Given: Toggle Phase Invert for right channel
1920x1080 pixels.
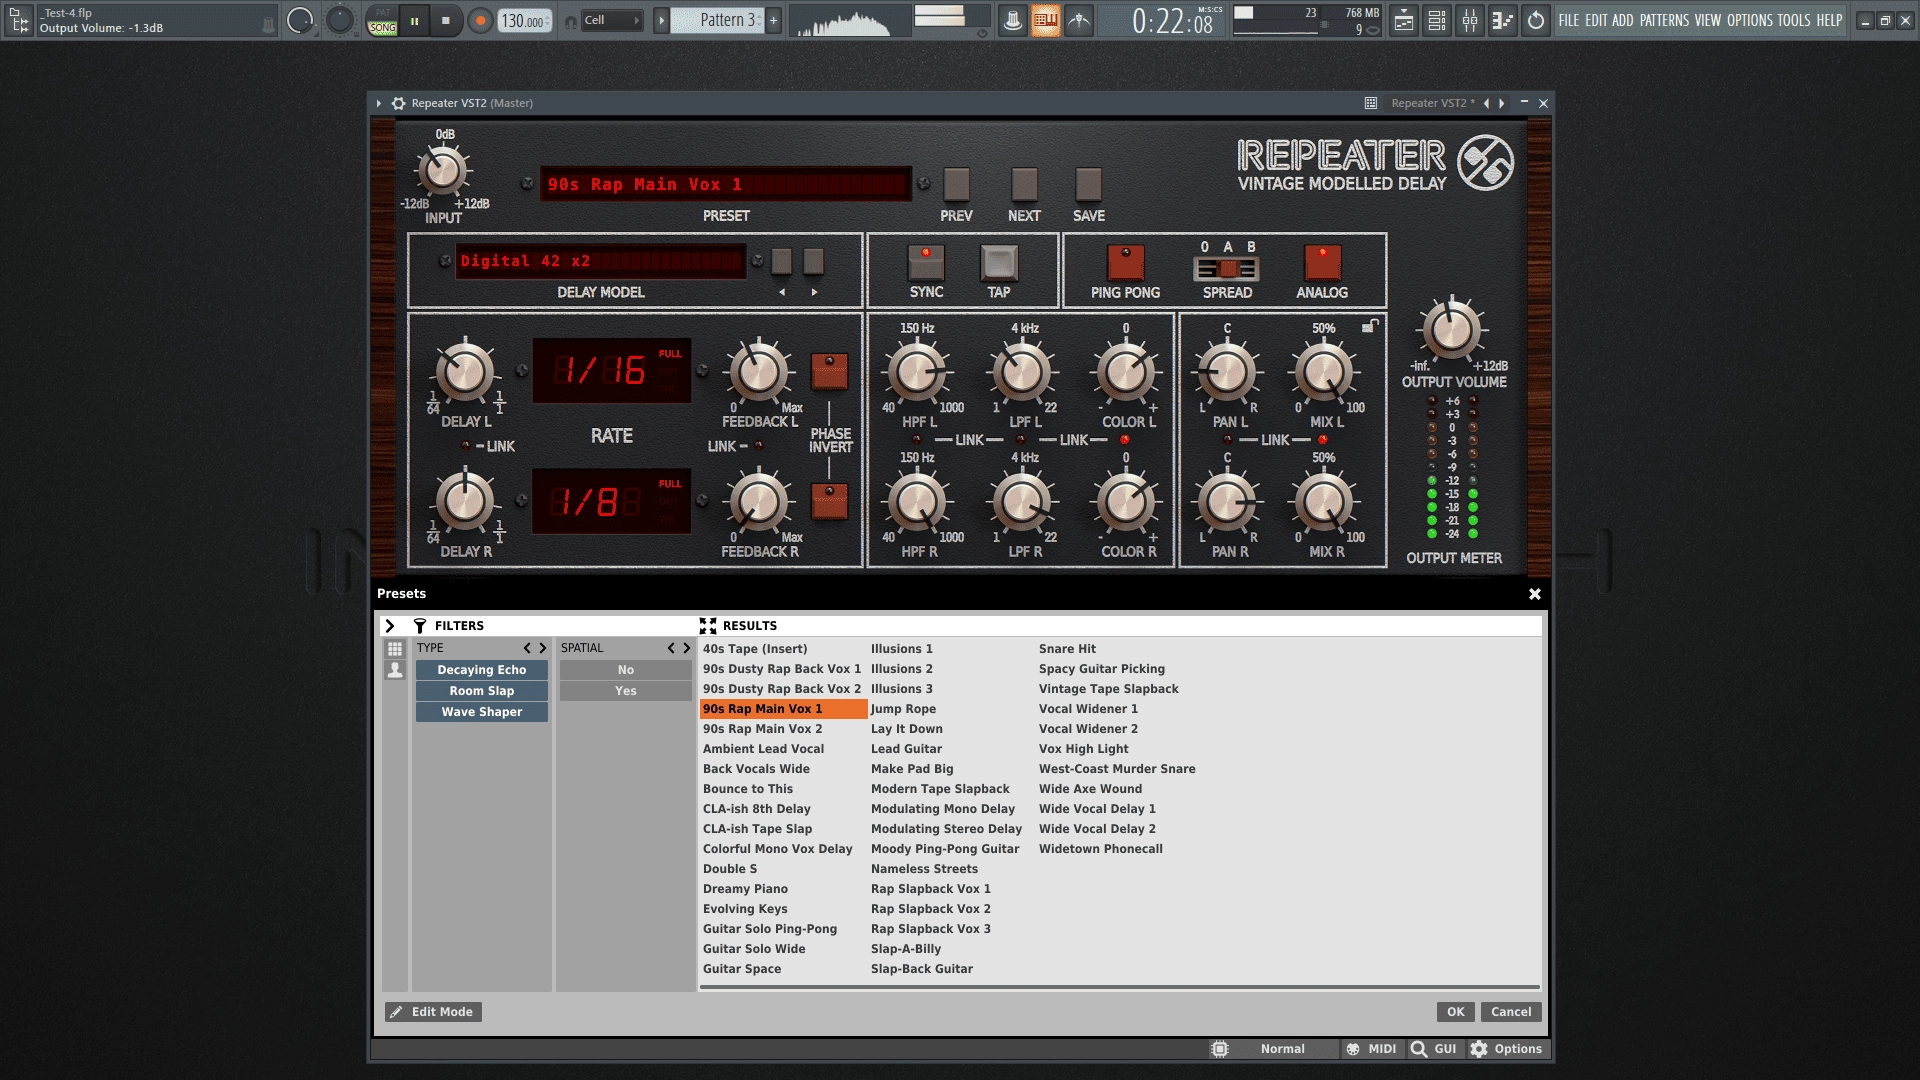Looking at the screenshot, I should [829, 501].
